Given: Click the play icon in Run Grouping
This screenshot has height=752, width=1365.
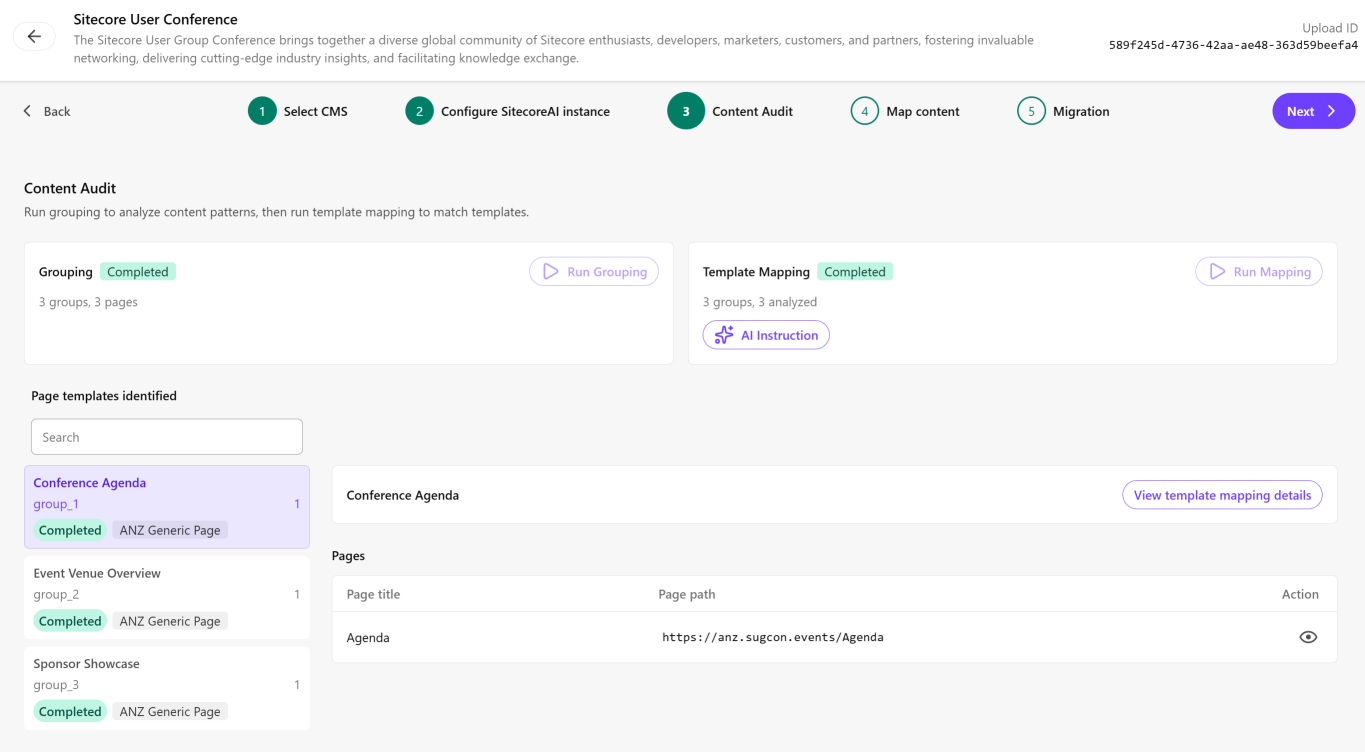Looking at the screenshot, I should [x=550, y=271].
